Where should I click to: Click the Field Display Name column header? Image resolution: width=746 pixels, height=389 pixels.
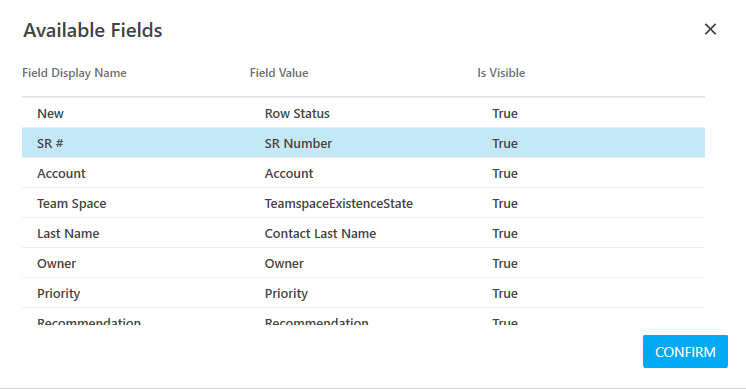74,73
